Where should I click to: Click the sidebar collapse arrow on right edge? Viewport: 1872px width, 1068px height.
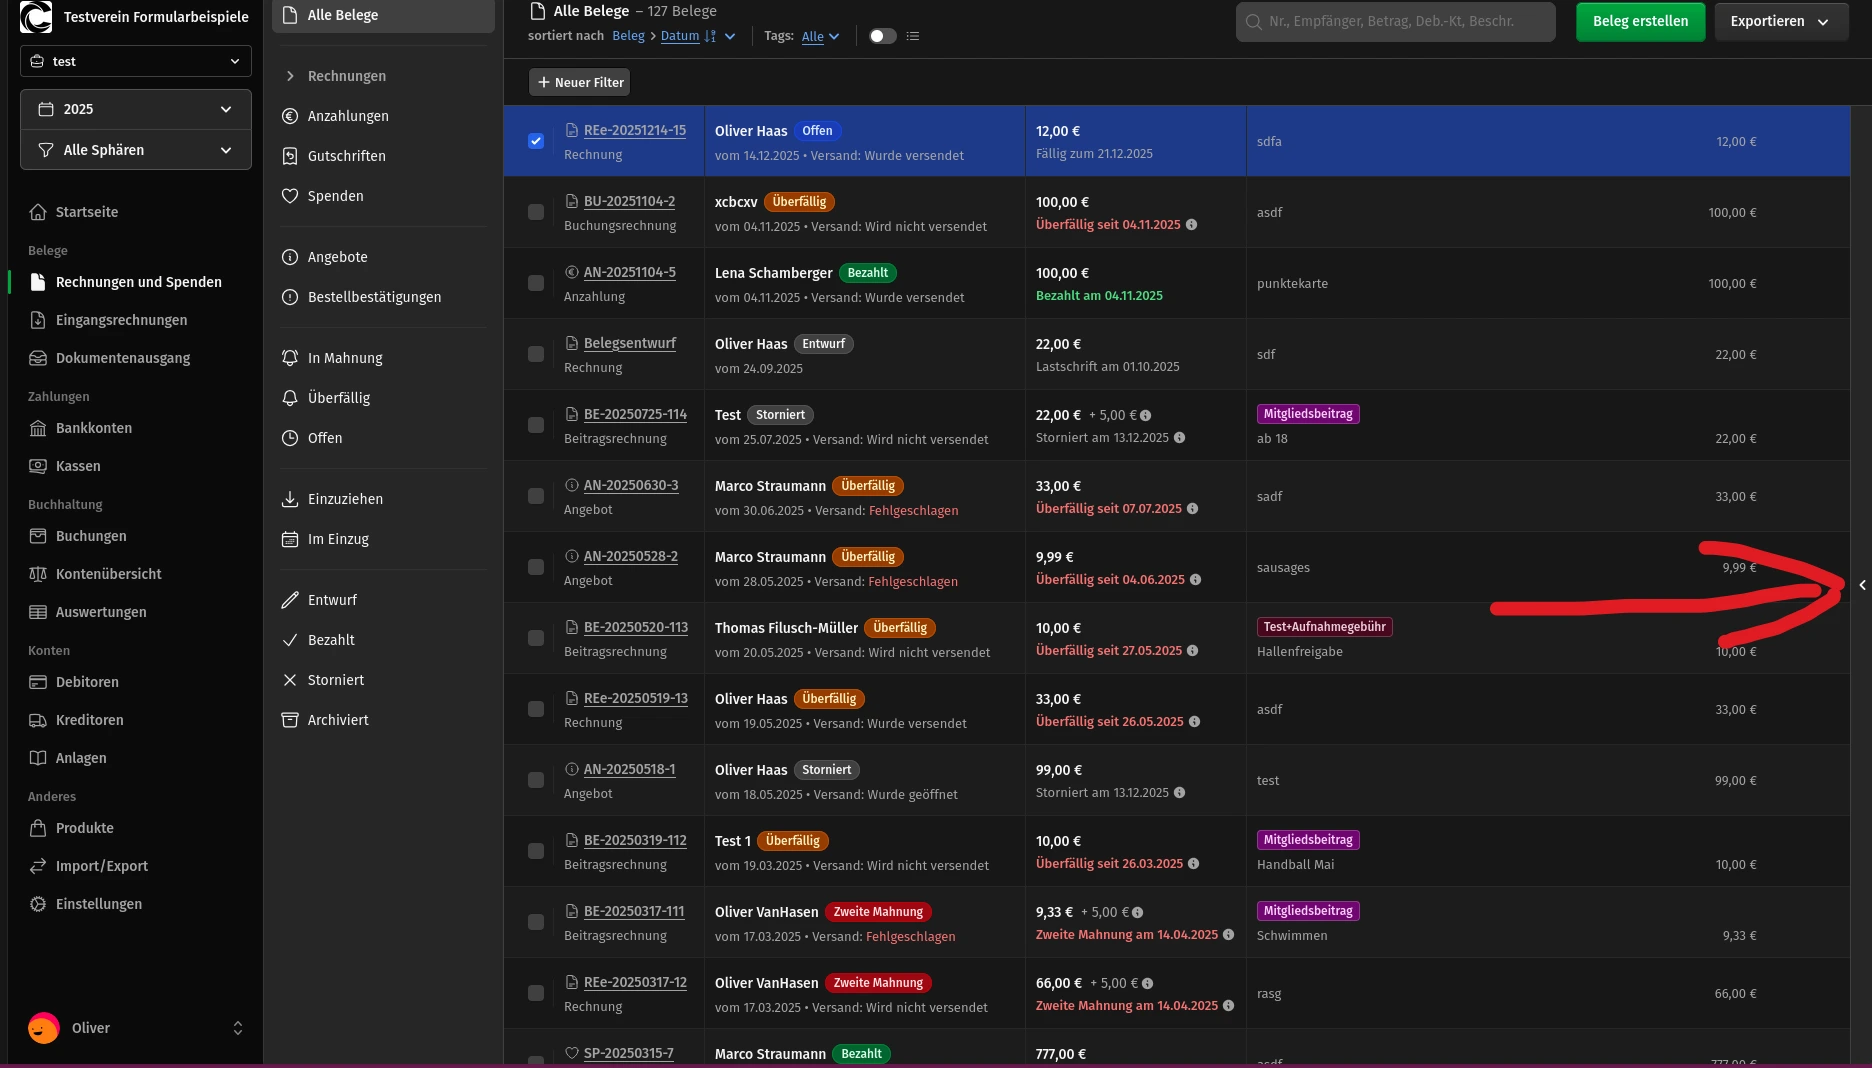click(x=1862, y=585)
